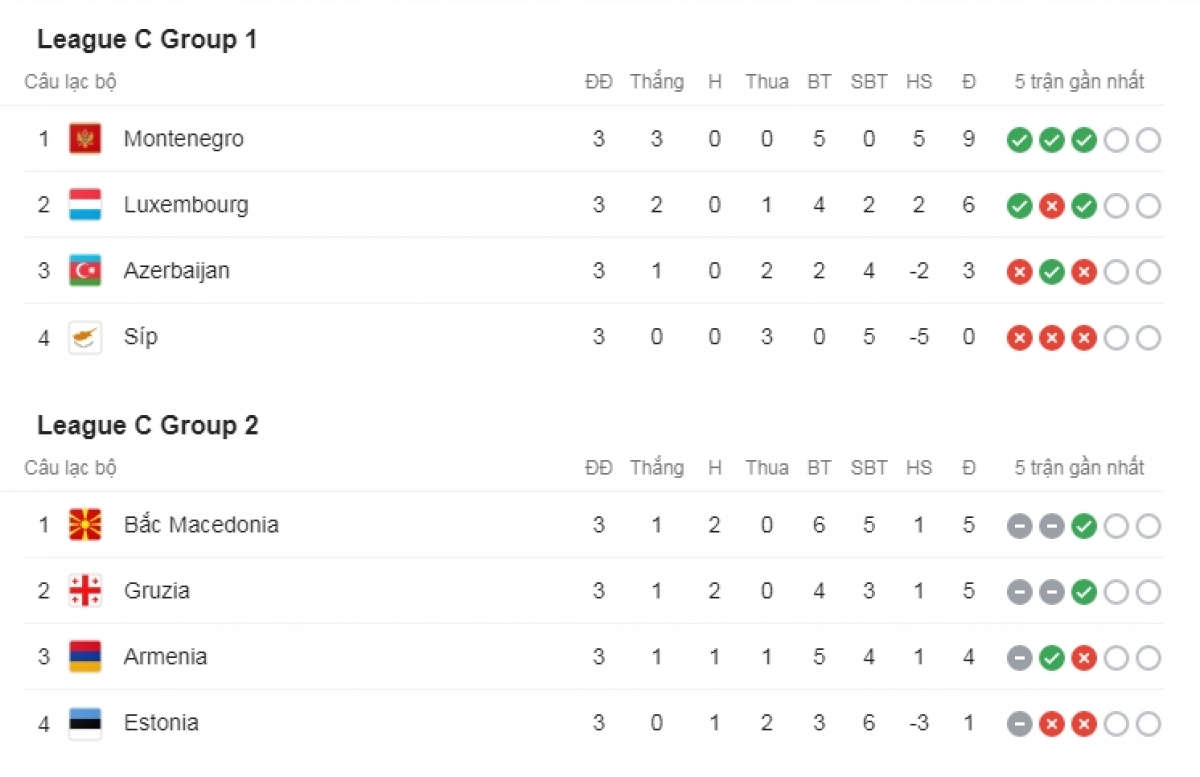This screenshot has height=777, width=1200.
Task: Click Estonia's grey draw result icon
Action: (x=1019, y=724)
